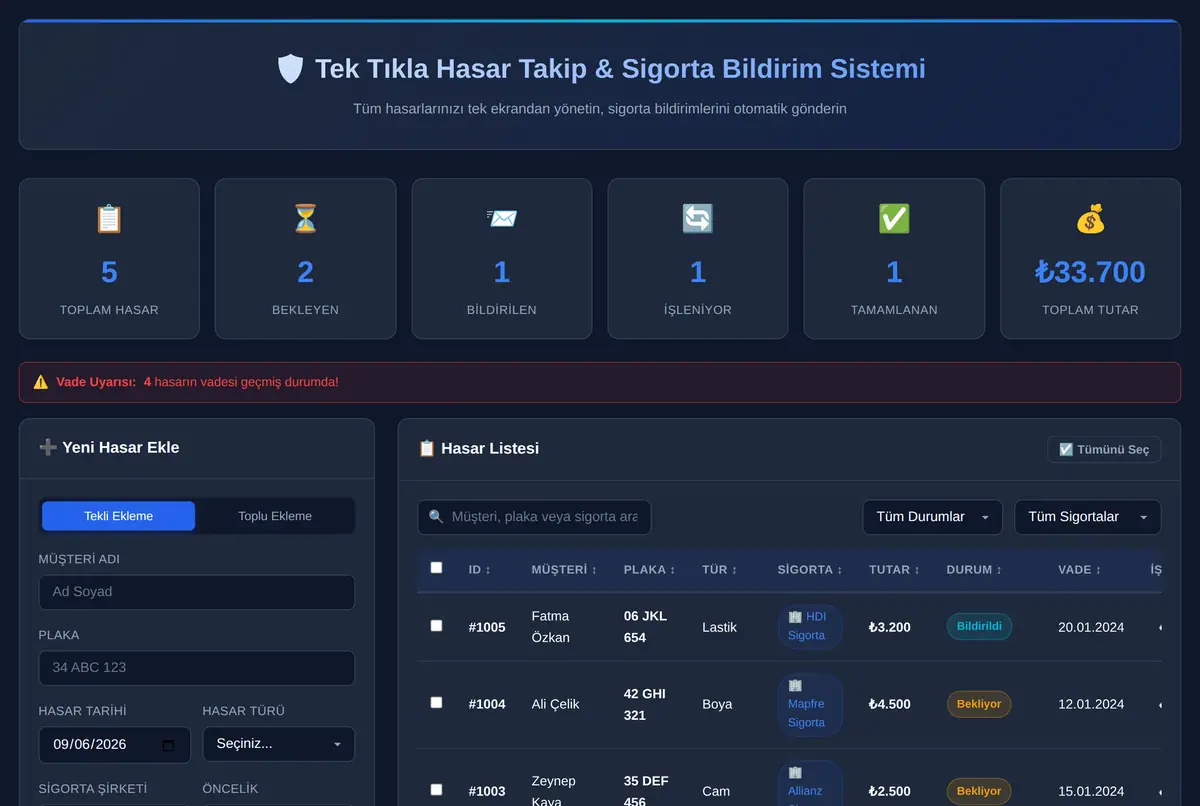Screen dimensions: 1200x806
Task: Click the refresh arrows icon above İşleniyor
Action: click(698, 219)
